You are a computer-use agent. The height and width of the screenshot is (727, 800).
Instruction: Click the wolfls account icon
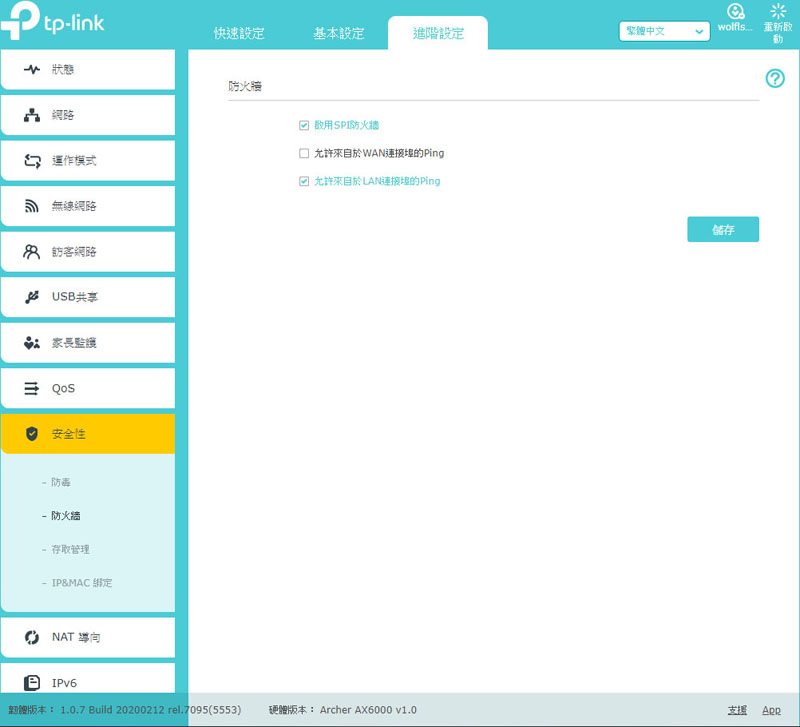(735, 11)
